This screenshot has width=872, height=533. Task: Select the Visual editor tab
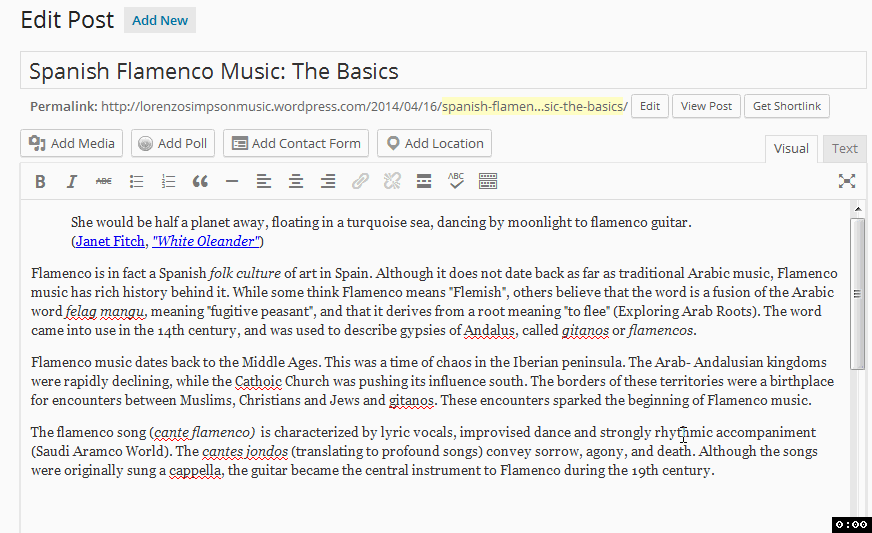(791, 148)
